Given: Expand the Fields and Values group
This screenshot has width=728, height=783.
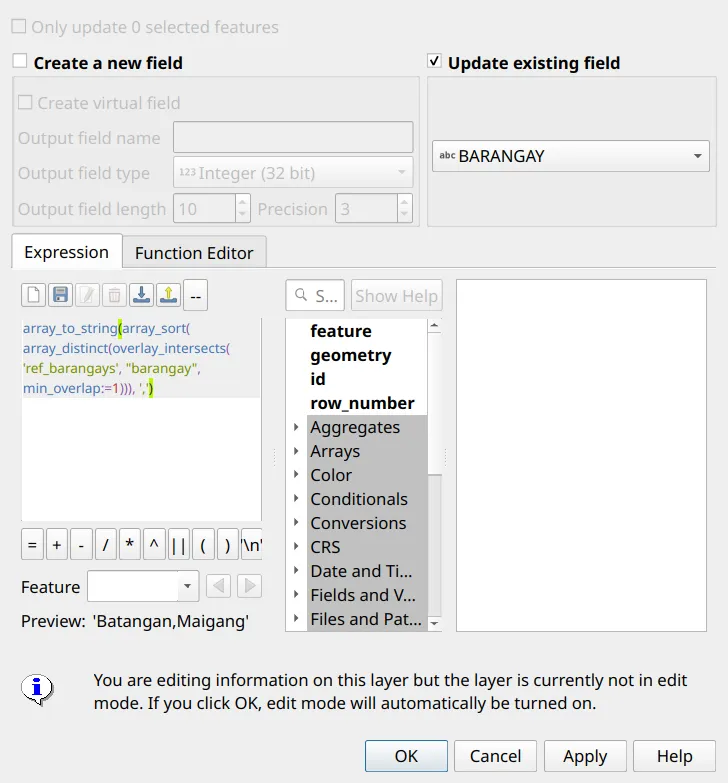Looking at the screenshot, I should tap(296, 594).
